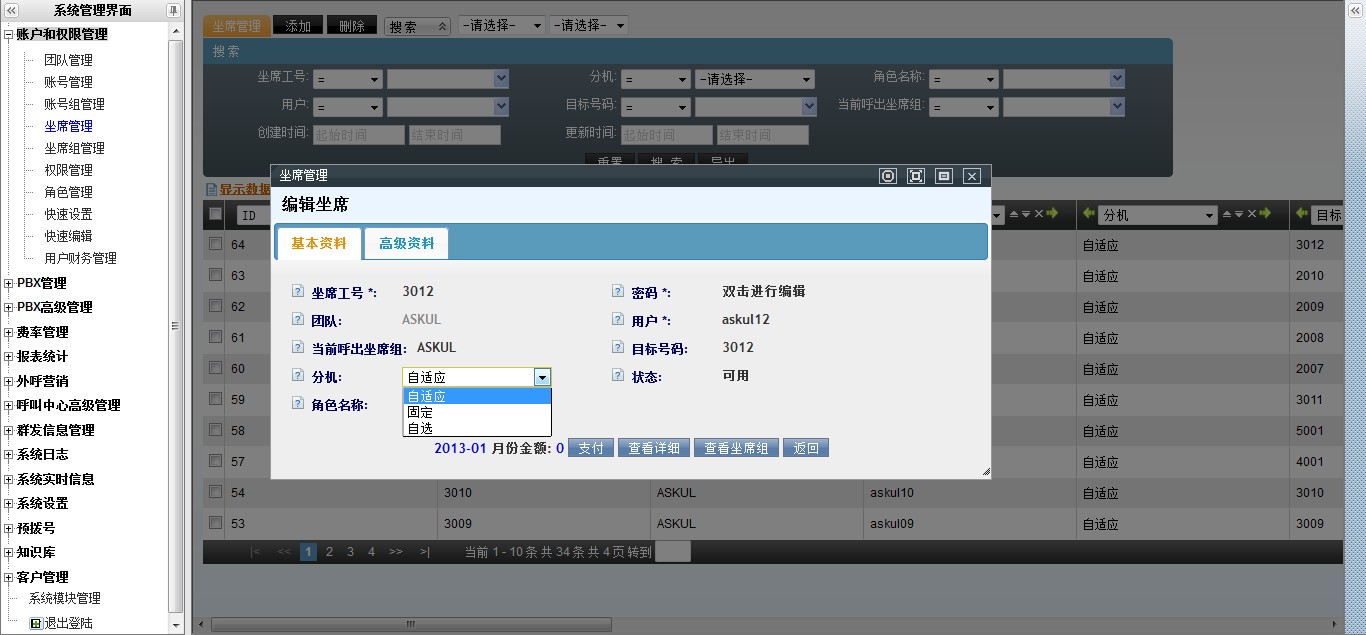The height and width of the screenshot is (635, 1366).
Task: Open 坐席组管理 in the sidebar menu
Action: coord(74,148)
